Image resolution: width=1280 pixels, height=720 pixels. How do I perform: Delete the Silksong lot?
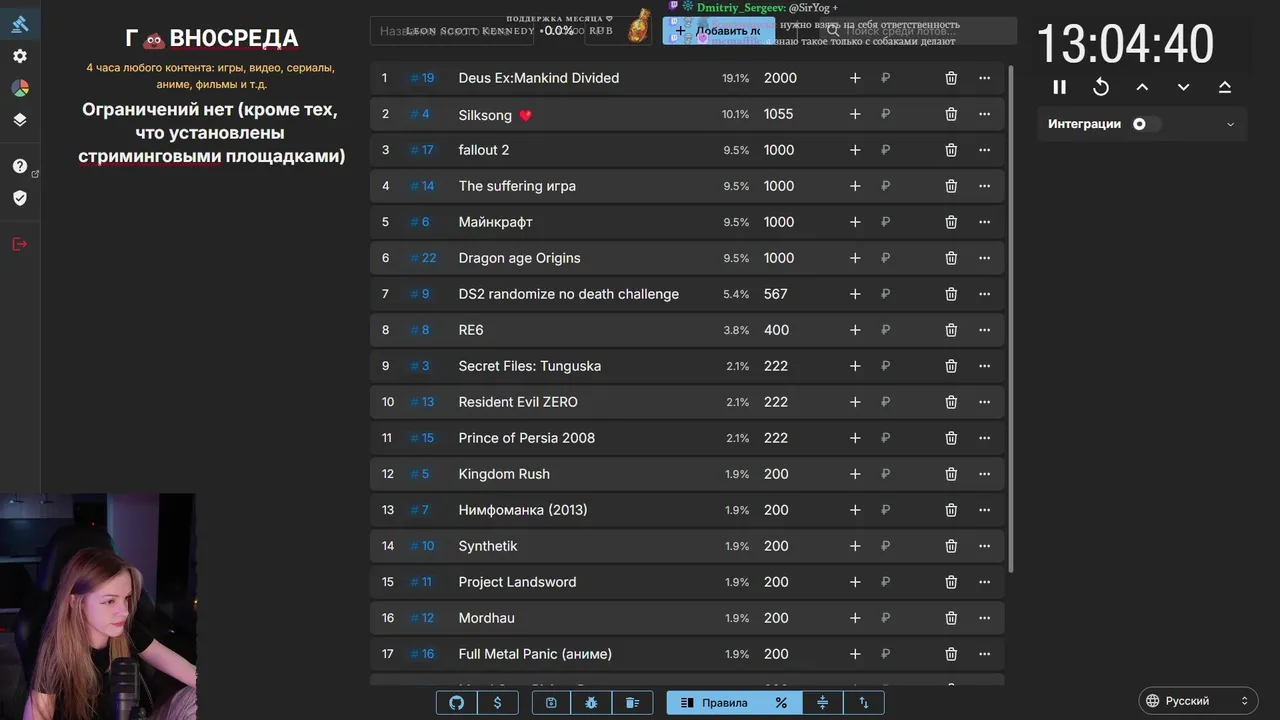point(951,114)
